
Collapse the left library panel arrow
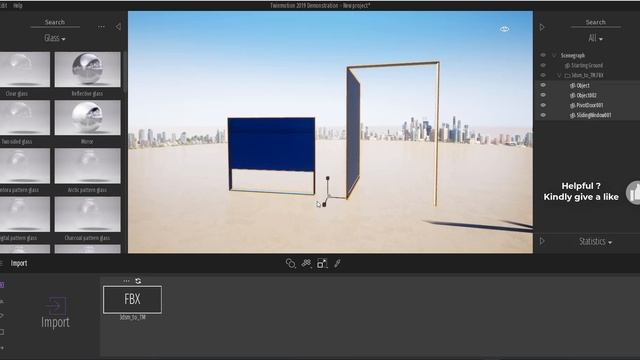[118, 27]
